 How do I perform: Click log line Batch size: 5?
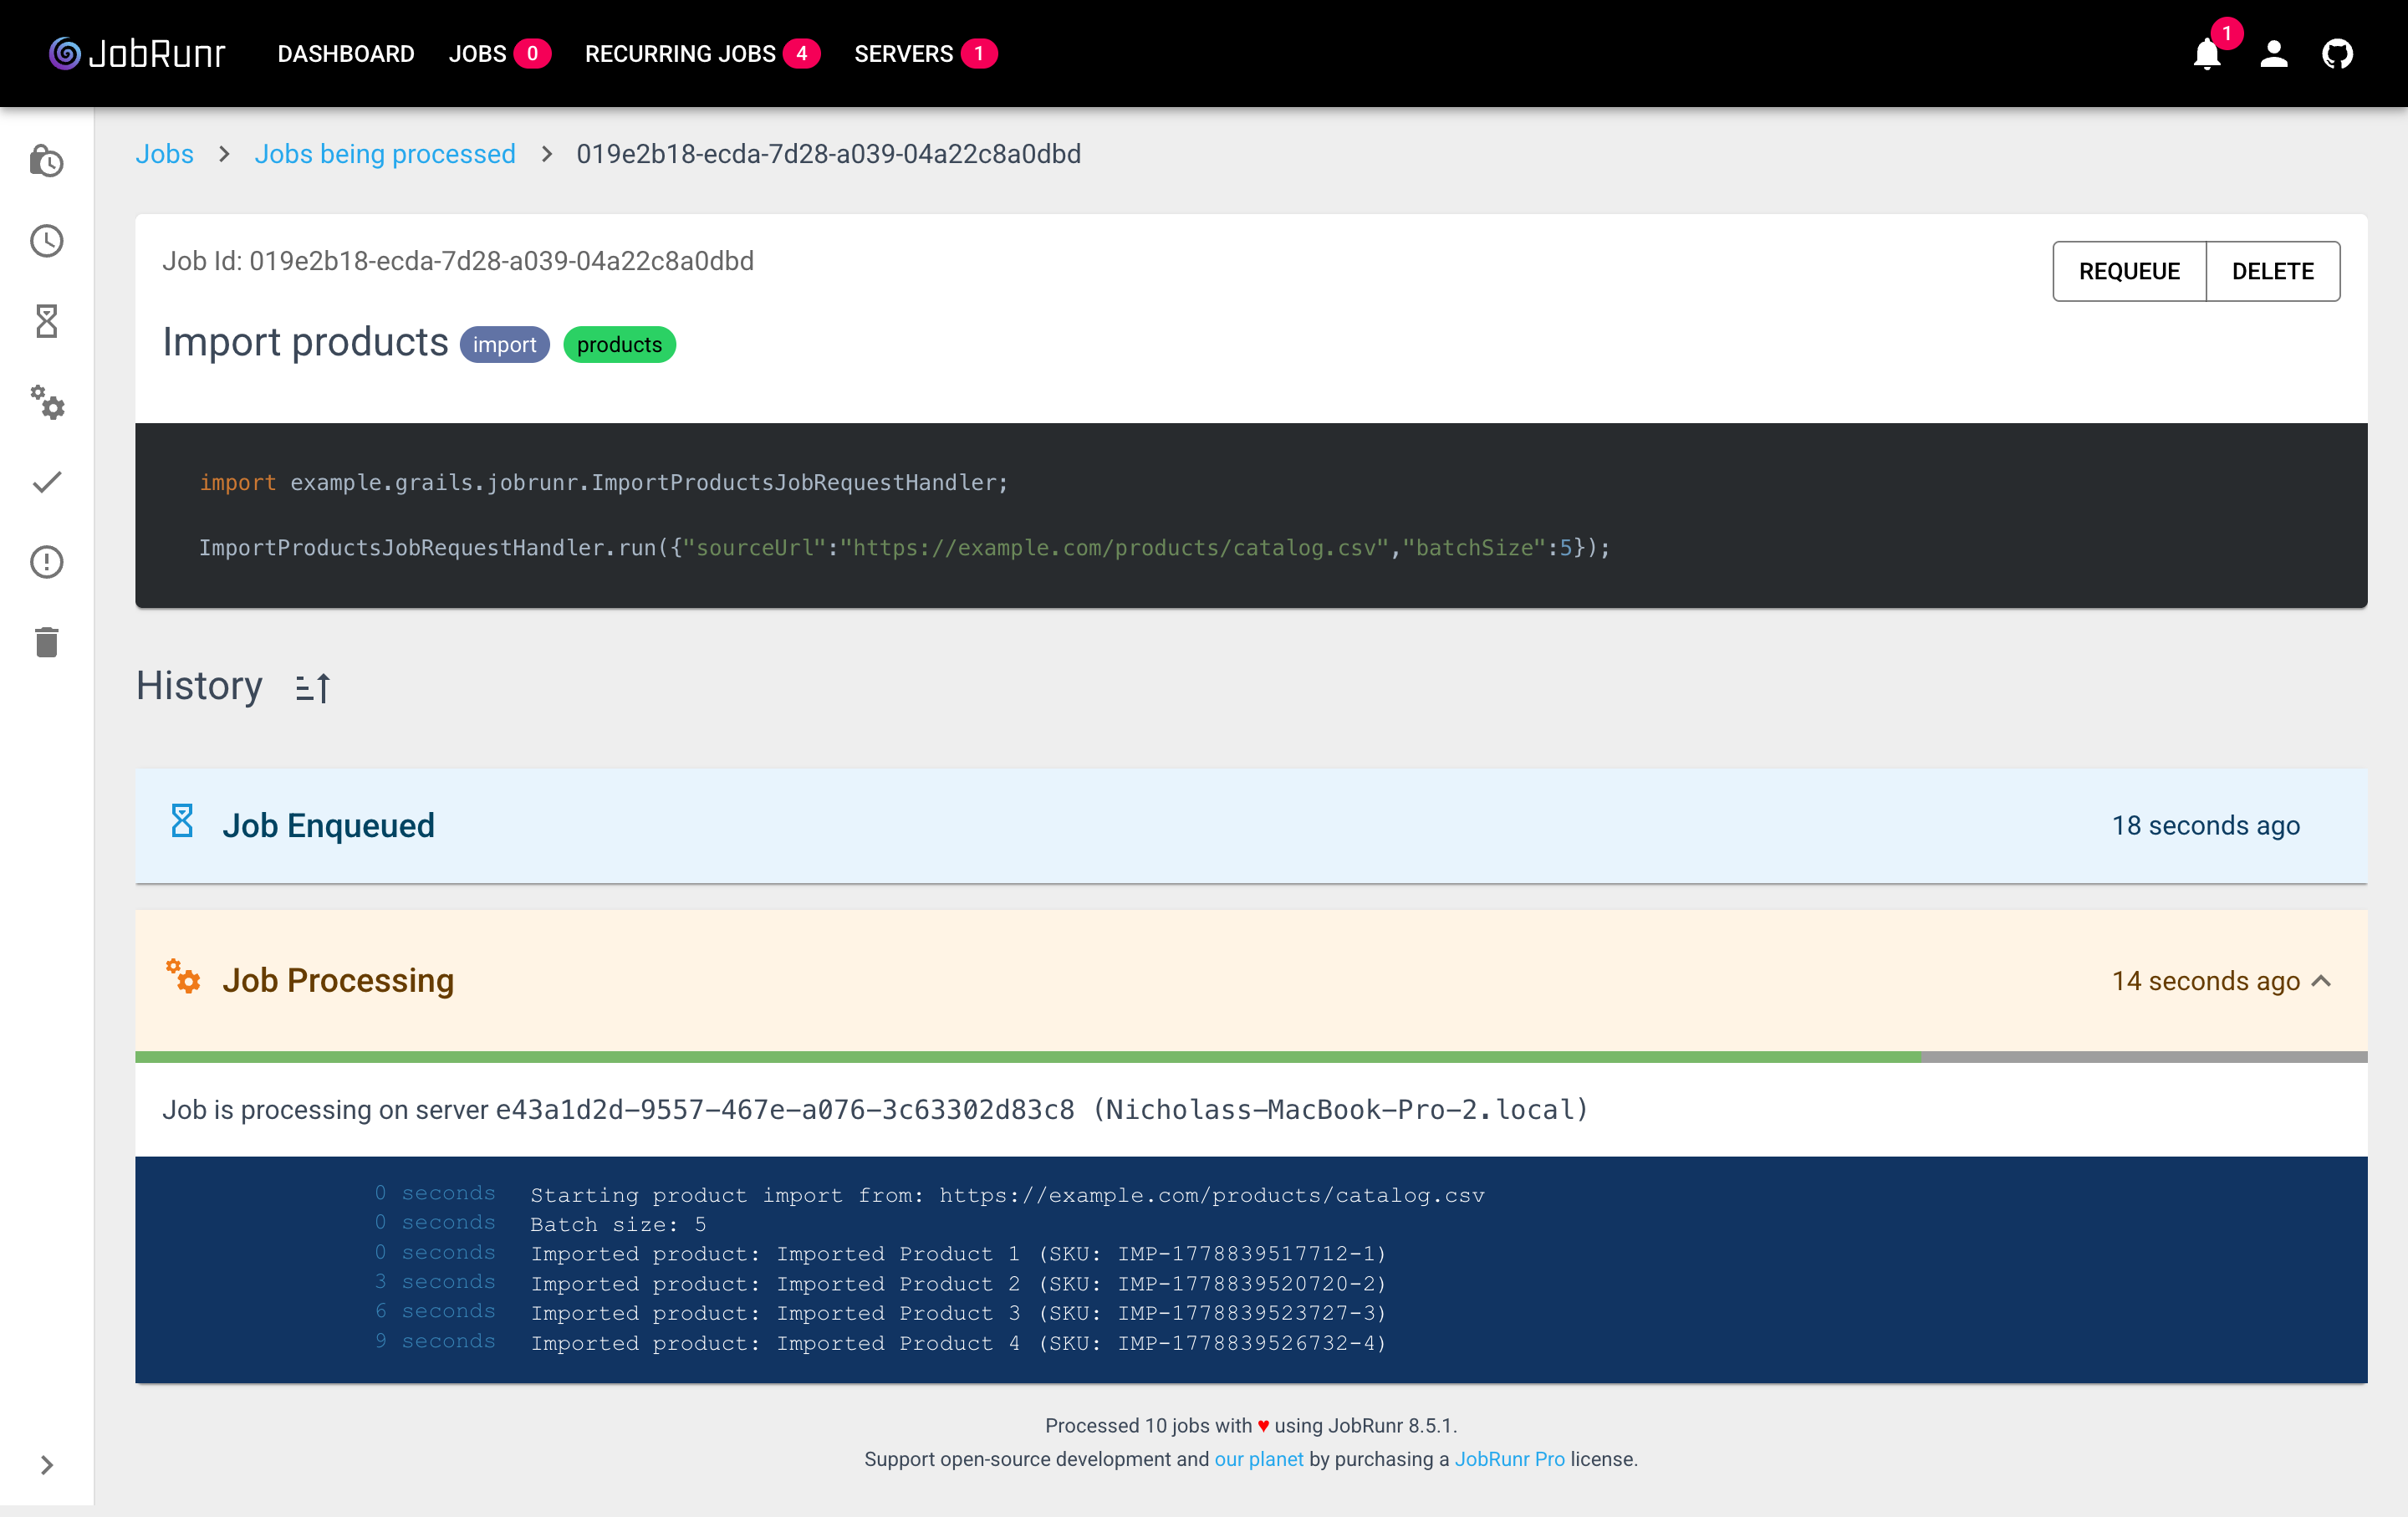pos(618,1225)
